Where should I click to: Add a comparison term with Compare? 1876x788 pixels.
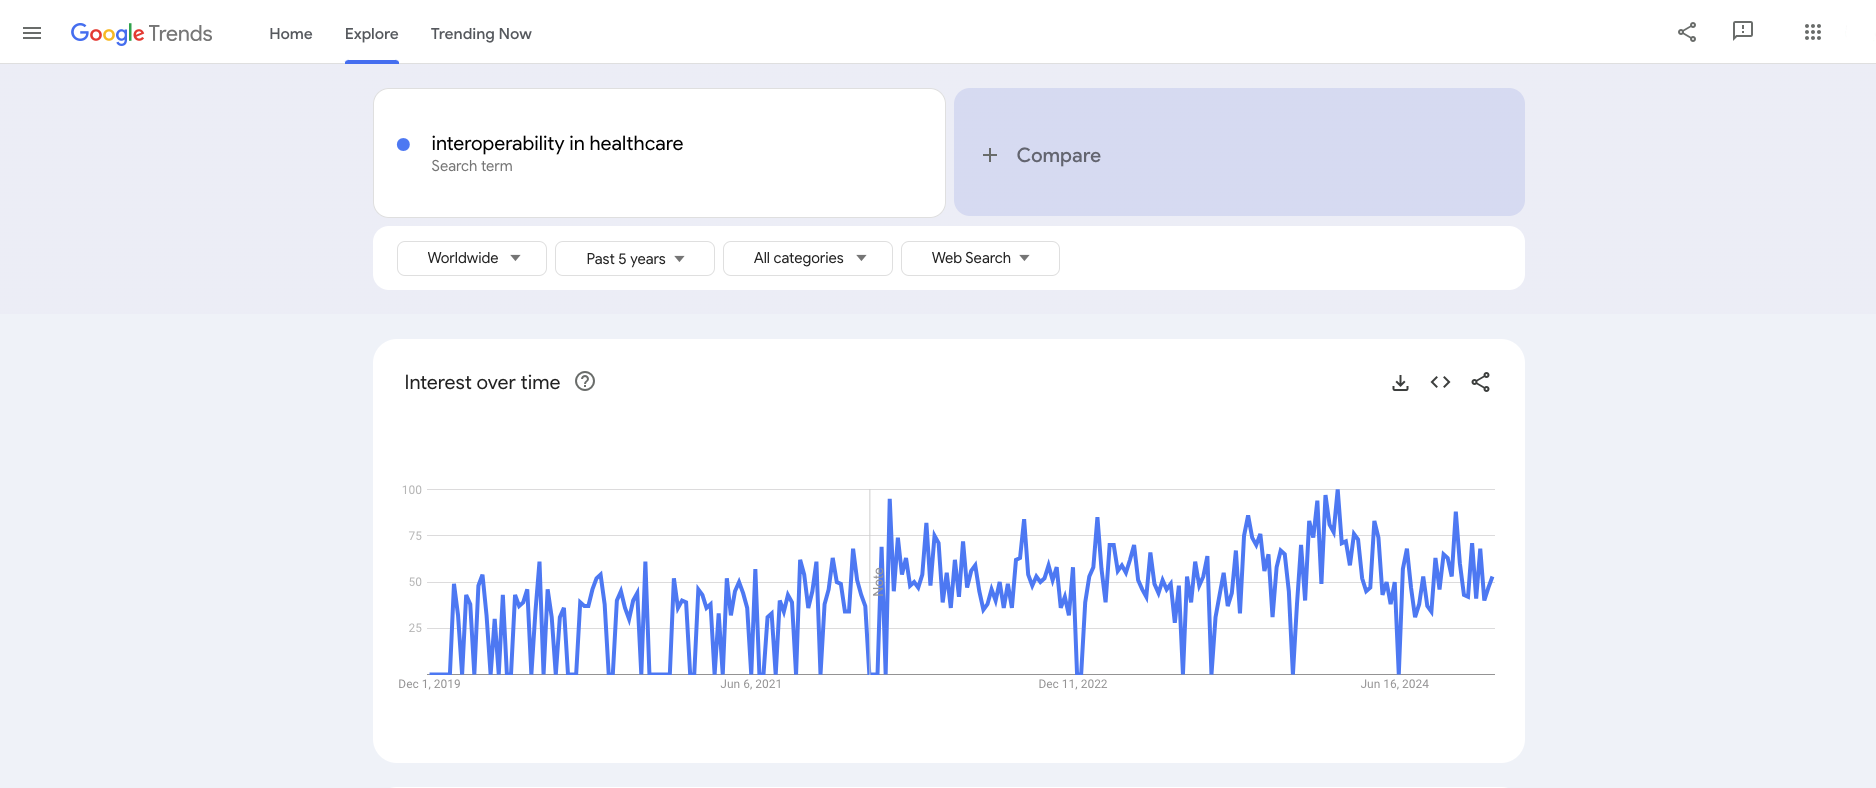pos(1239,152)
